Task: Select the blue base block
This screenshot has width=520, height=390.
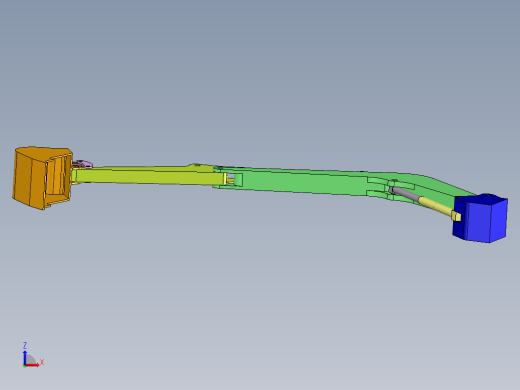Action: click(480, 218)
